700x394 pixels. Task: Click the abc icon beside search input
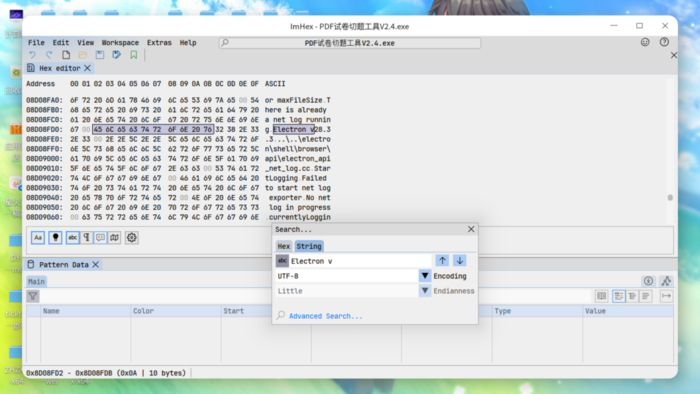[282, 261]
